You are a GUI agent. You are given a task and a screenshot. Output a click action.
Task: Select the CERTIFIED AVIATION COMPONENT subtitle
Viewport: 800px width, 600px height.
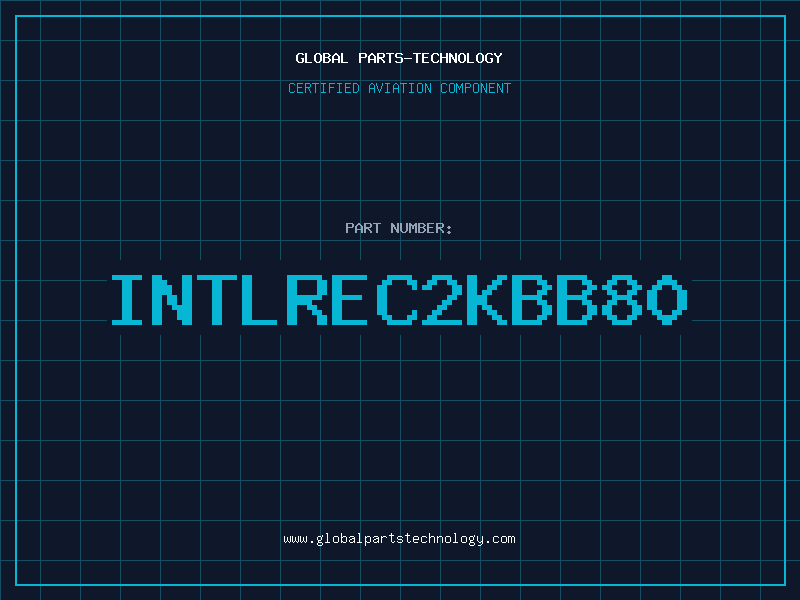coord(399,88)
